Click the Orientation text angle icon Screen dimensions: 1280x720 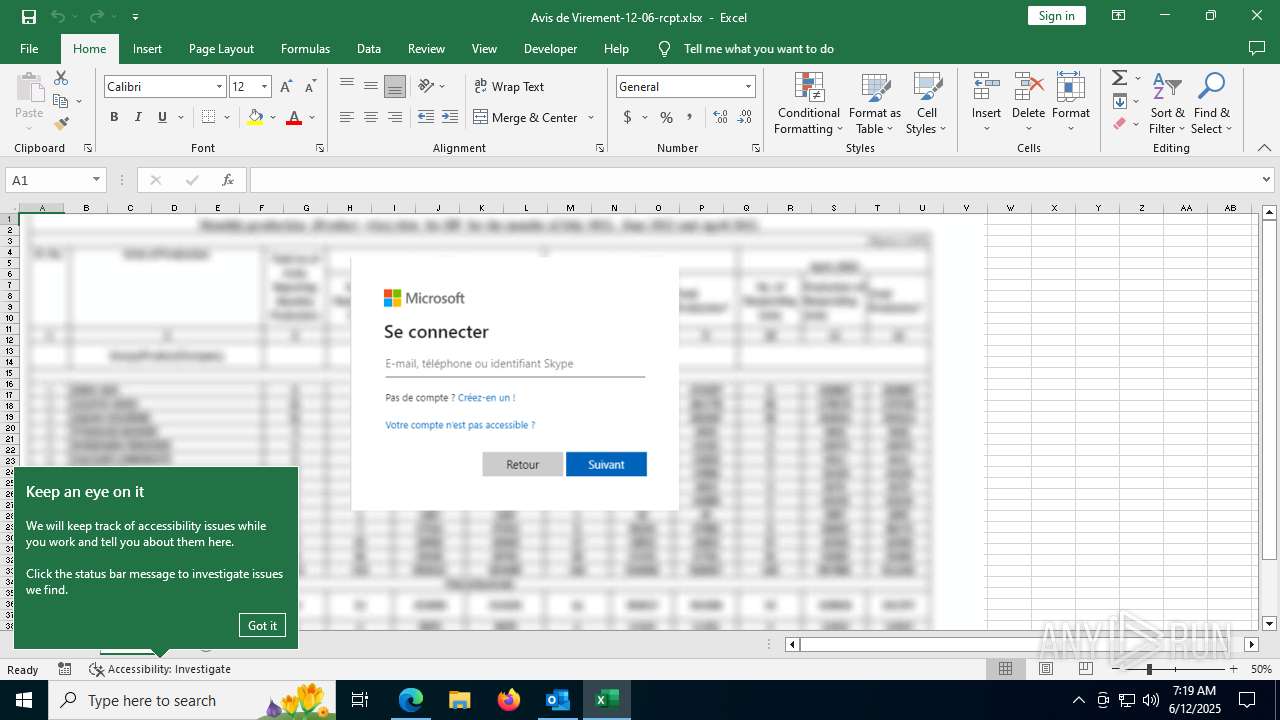427,86
